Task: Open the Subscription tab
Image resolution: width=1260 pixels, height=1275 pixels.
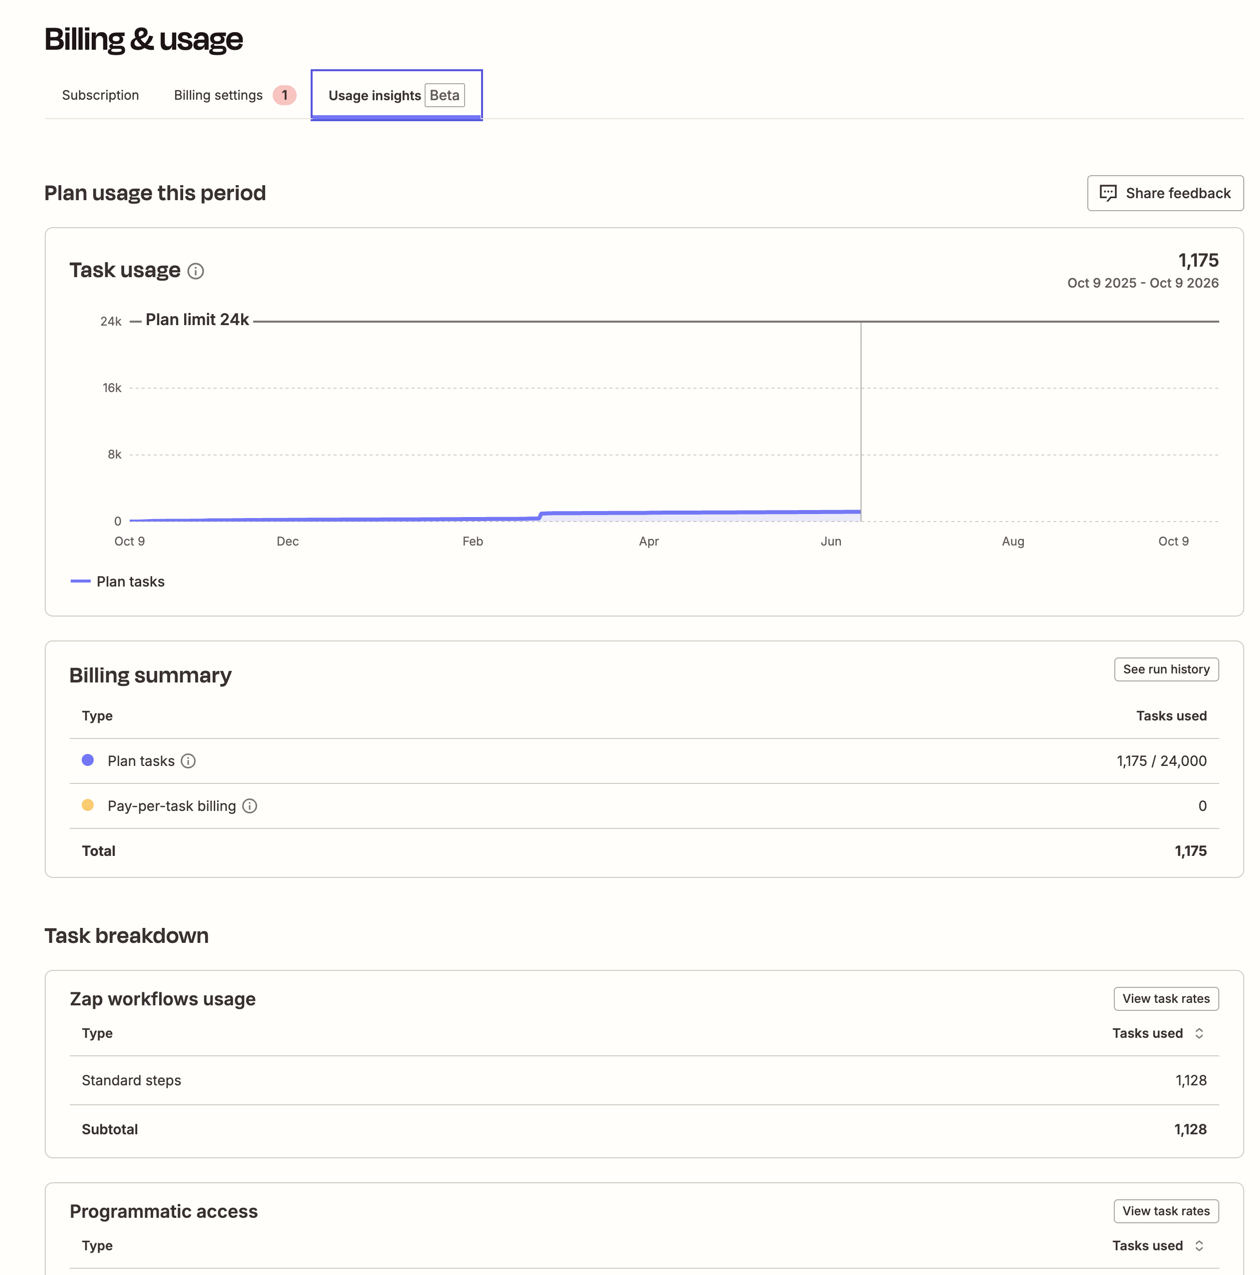Action: [100, 95]
